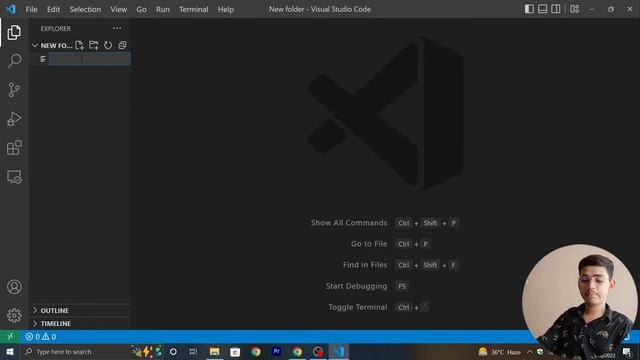The height and width of the screenshot is (360, 640).
Task: Click the Find in Files text
Action: (x=365, y=265)
